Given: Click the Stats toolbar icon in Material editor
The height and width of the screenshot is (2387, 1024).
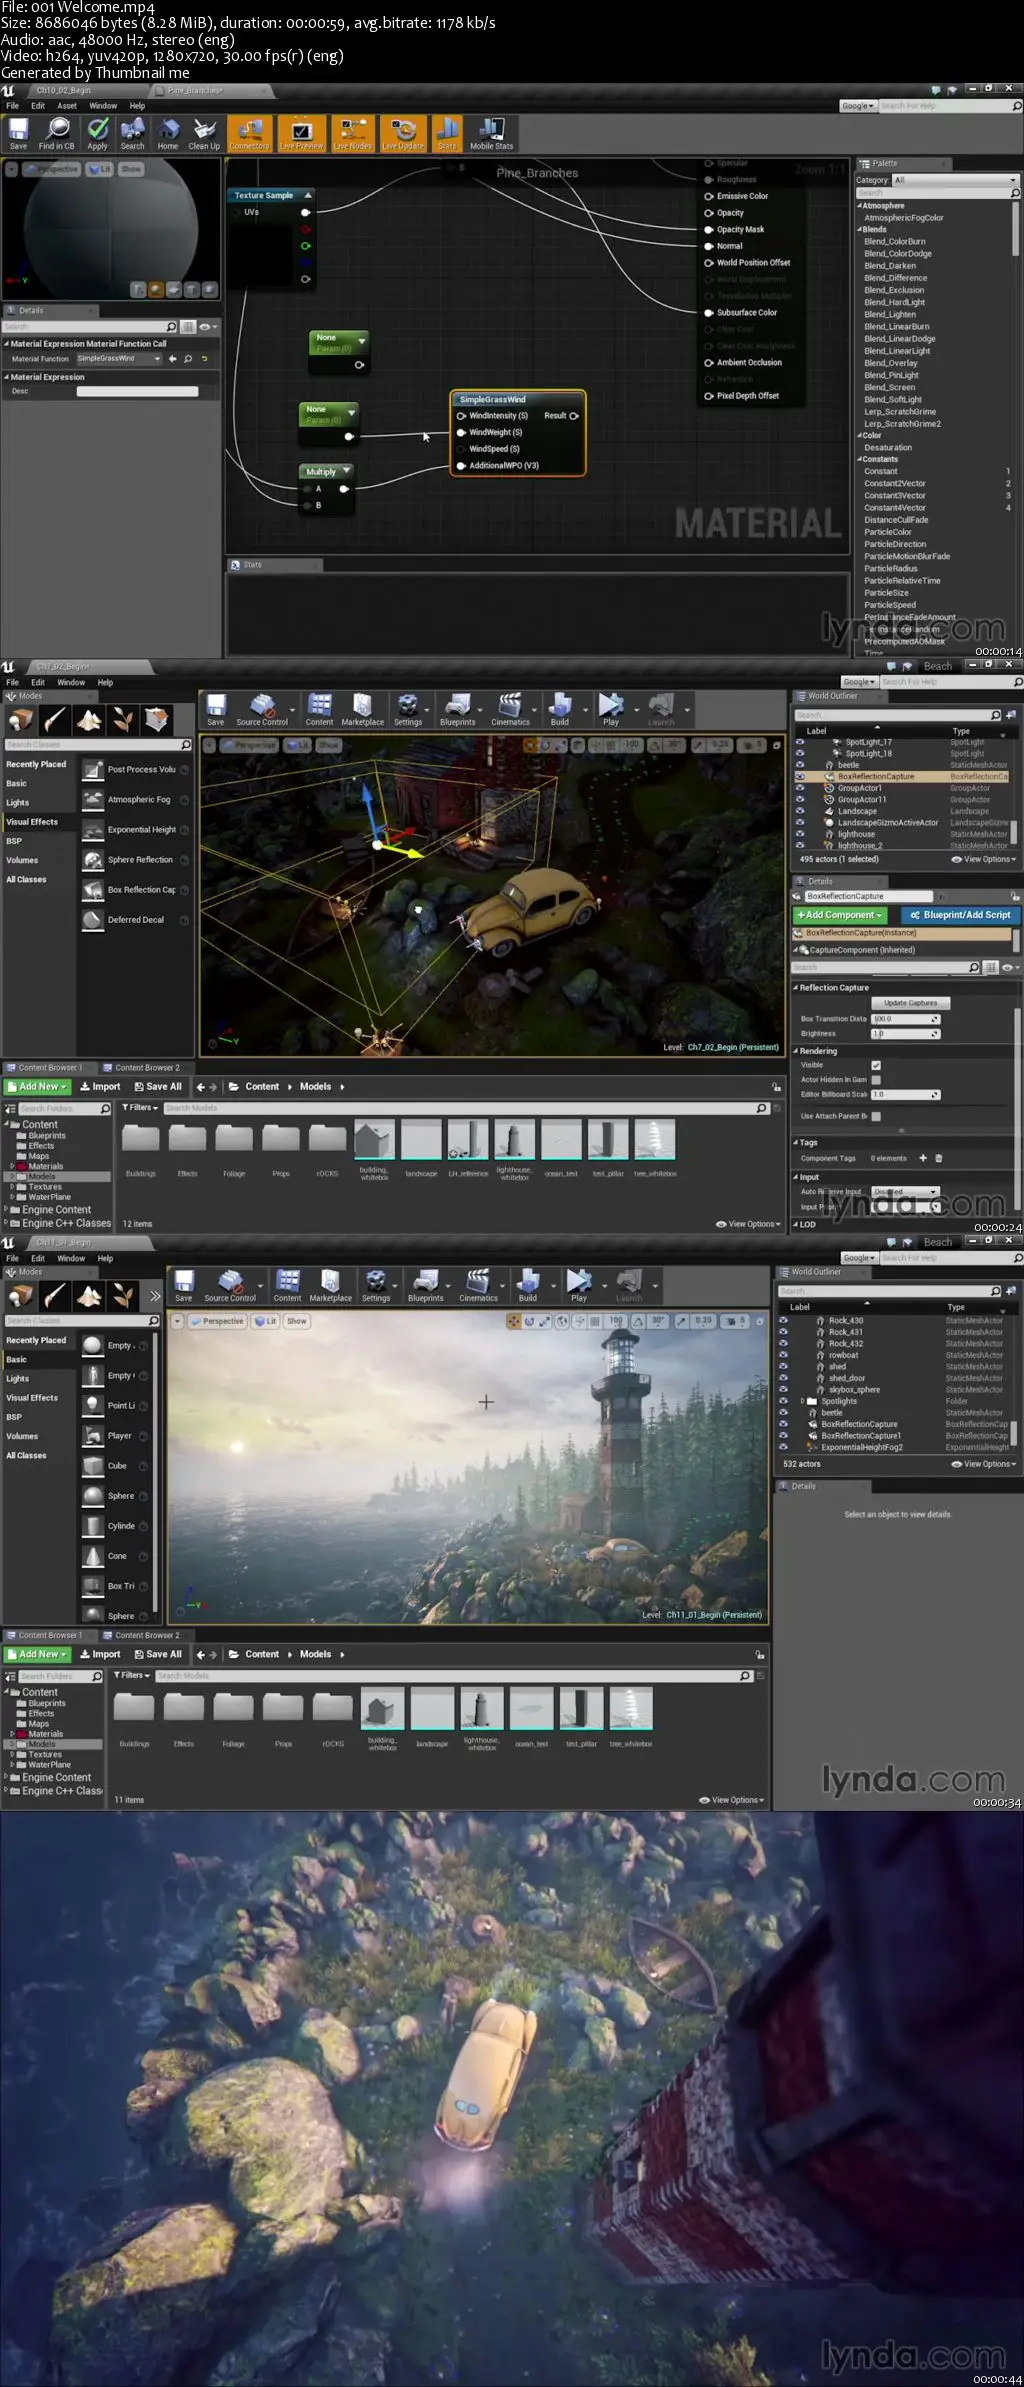Looking at the screenshot, I should click(447, 133).
